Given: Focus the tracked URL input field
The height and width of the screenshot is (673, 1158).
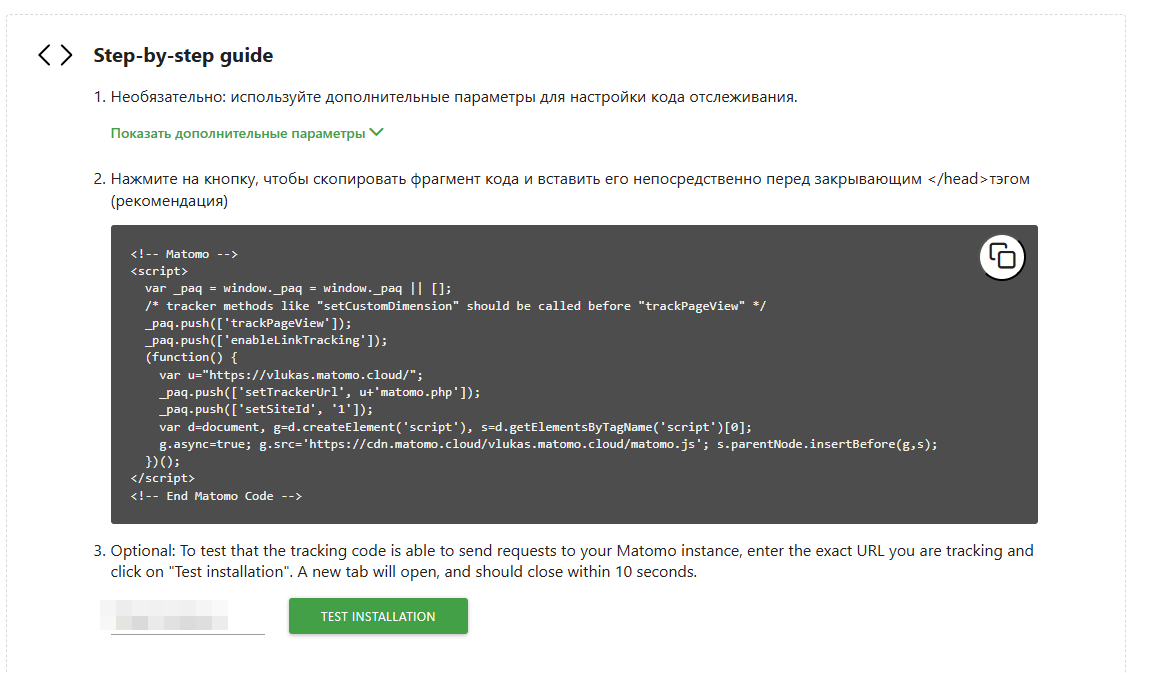Looking at the screenshot, I should point(187,616).
